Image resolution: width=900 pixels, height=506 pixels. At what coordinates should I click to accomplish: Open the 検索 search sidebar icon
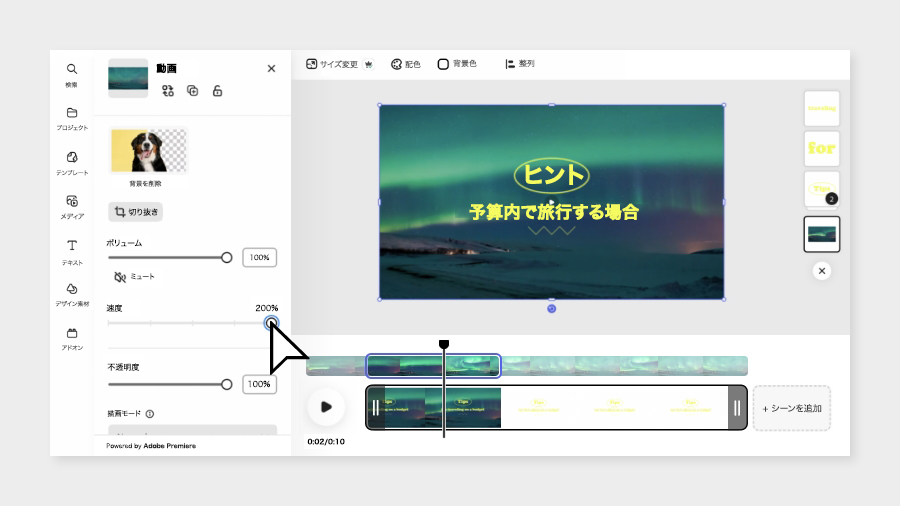click(71, 75)
